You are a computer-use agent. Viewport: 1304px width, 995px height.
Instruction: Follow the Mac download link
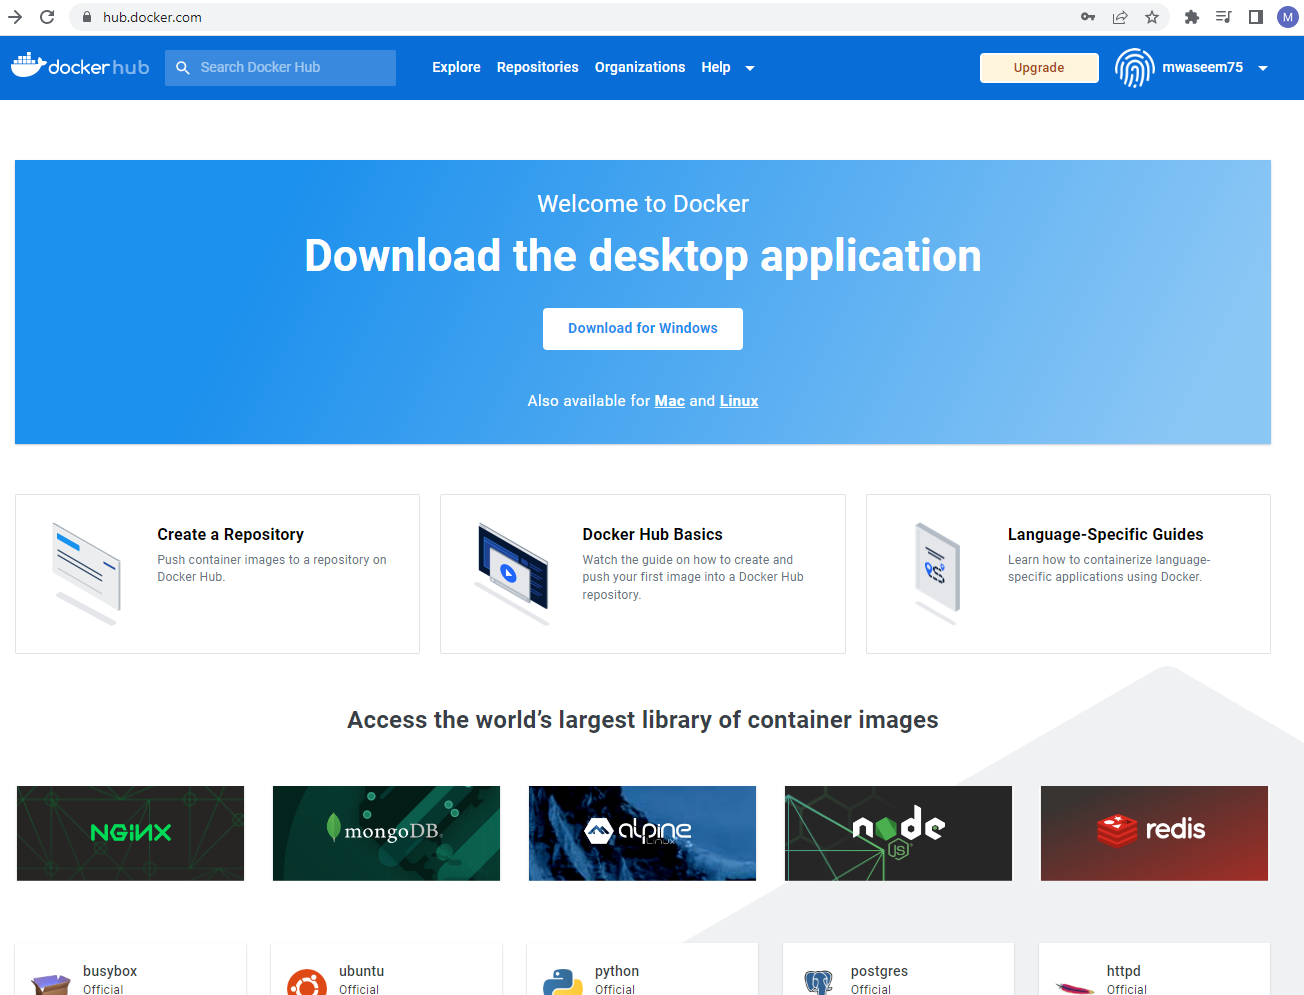click(x=669, y=401)
